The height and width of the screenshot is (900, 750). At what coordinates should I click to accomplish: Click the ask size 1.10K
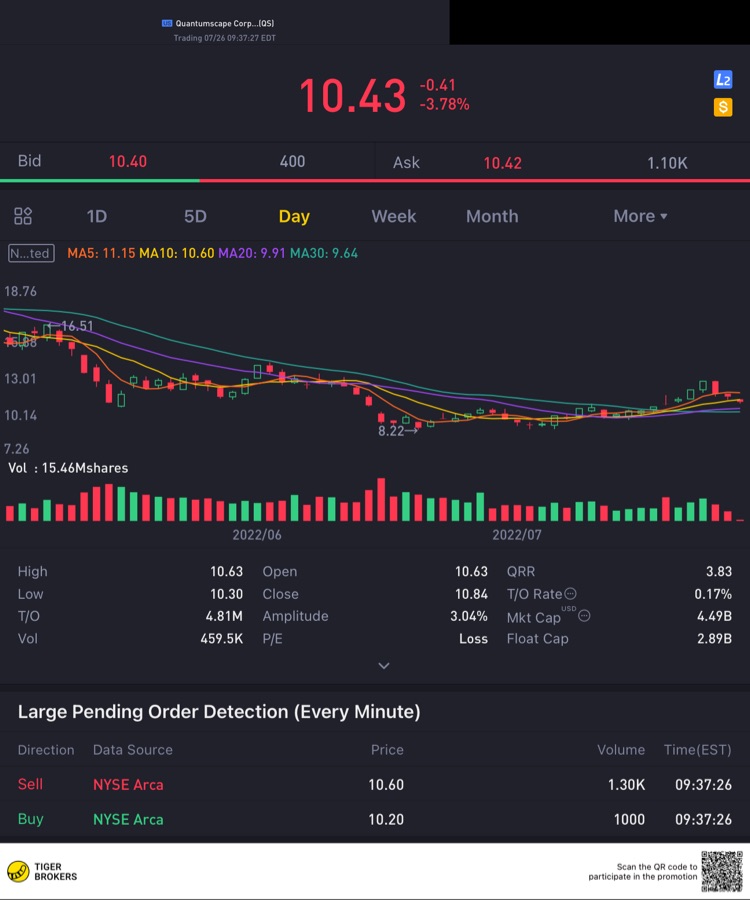(x=667, y=163)
